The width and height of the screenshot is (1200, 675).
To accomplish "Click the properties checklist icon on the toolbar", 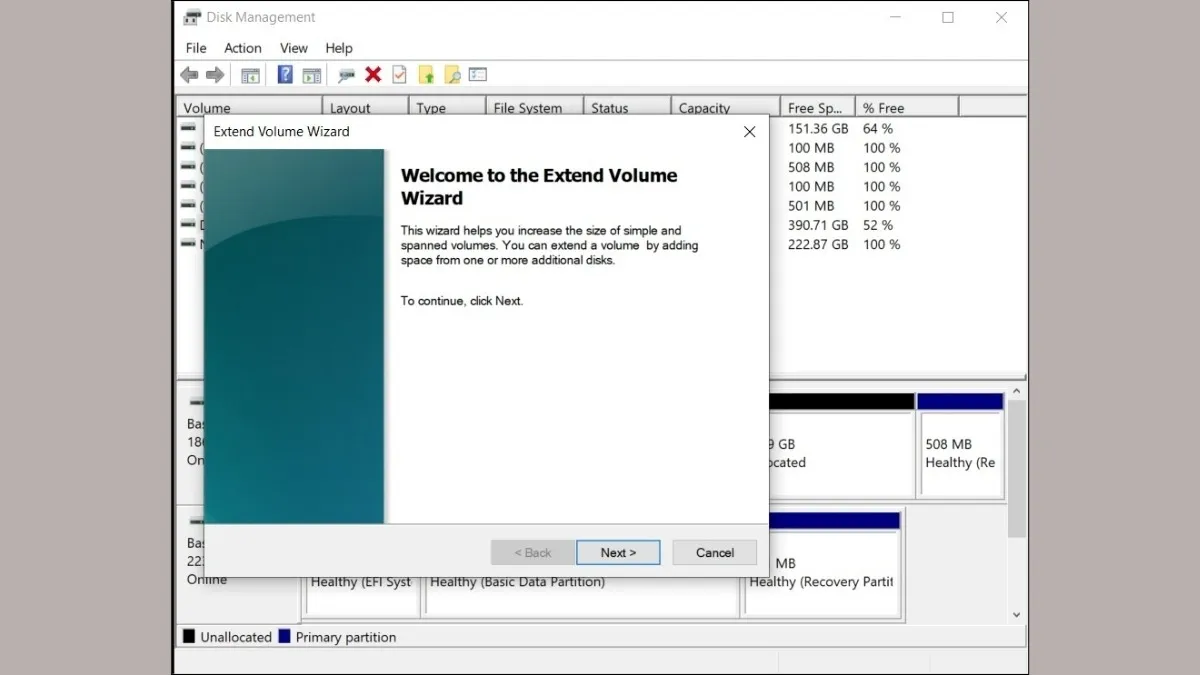I will coord(397,75).
